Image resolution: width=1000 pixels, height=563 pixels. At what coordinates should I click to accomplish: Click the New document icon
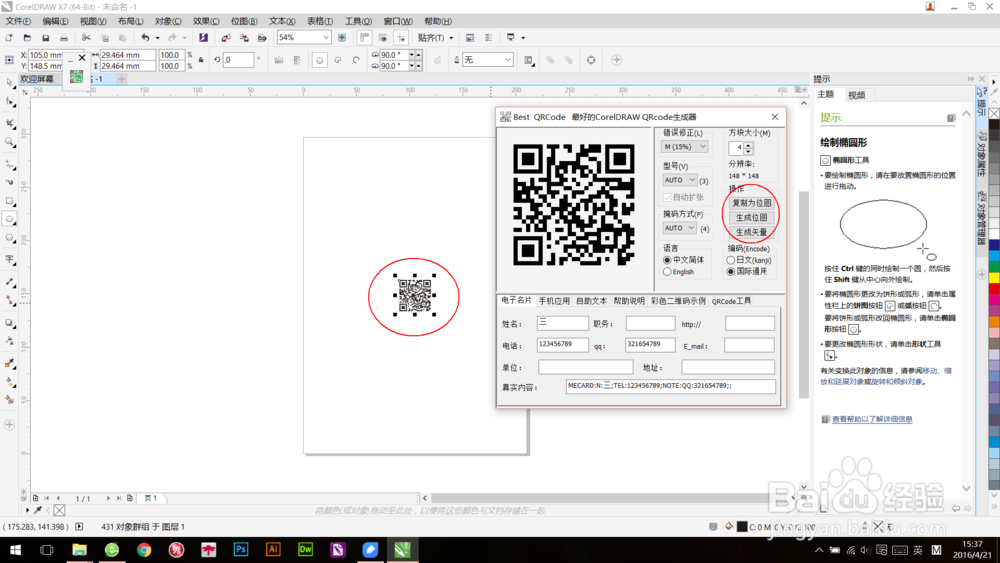[9, 38]
